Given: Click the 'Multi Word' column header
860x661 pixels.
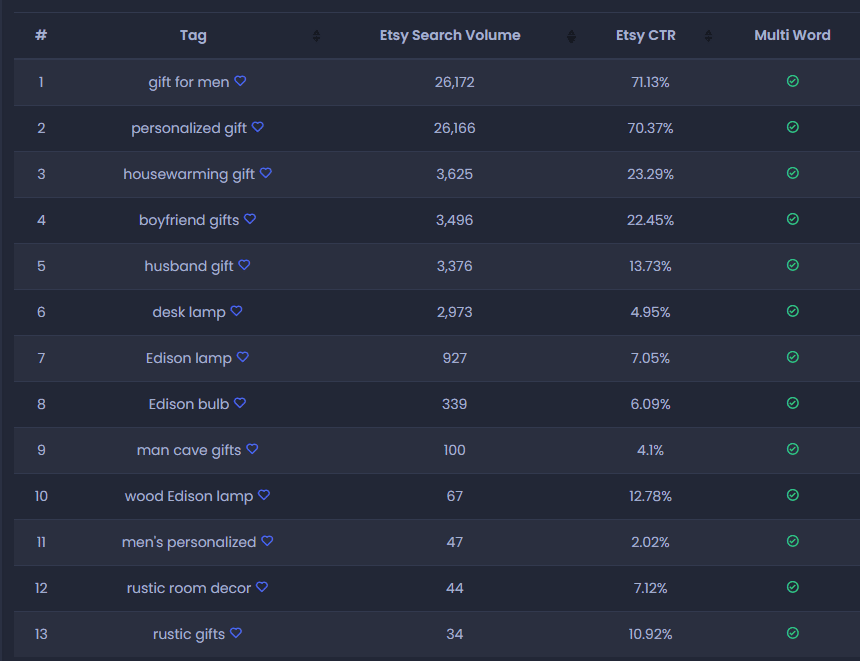Looking at the screenshot, I should [x=792, y=35].
